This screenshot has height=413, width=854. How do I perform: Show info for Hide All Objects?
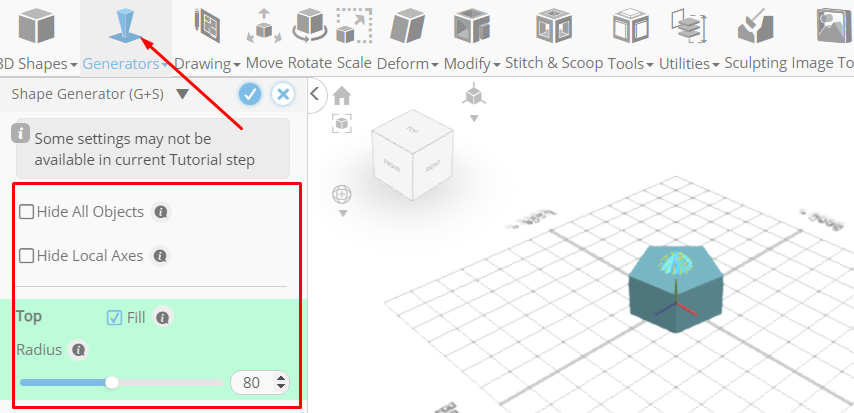point(160,212)
